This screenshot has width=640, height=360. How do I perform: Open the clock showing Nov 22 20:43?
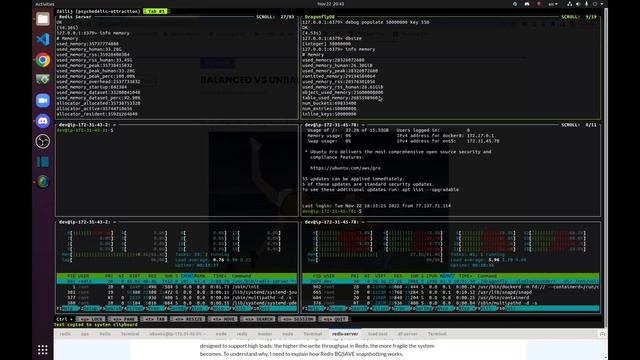pyautogui.click(x=331, y=4)
